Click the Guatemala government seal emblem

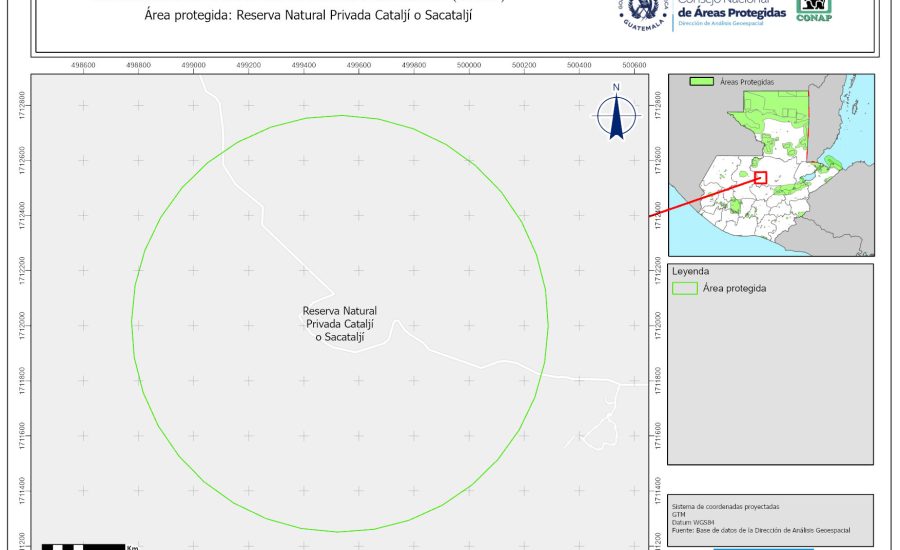tap(642, 13)
